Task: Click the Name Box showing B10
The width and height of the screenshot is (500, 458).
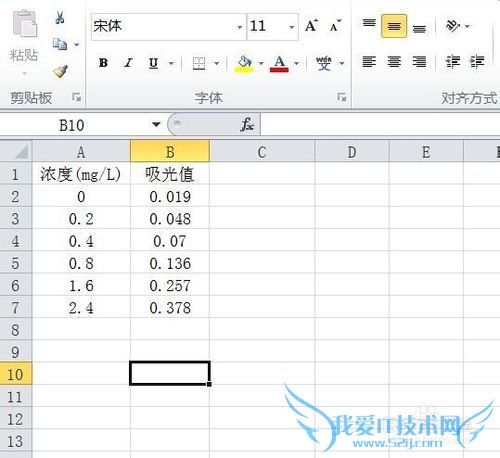Action: (x=72, y=125)
